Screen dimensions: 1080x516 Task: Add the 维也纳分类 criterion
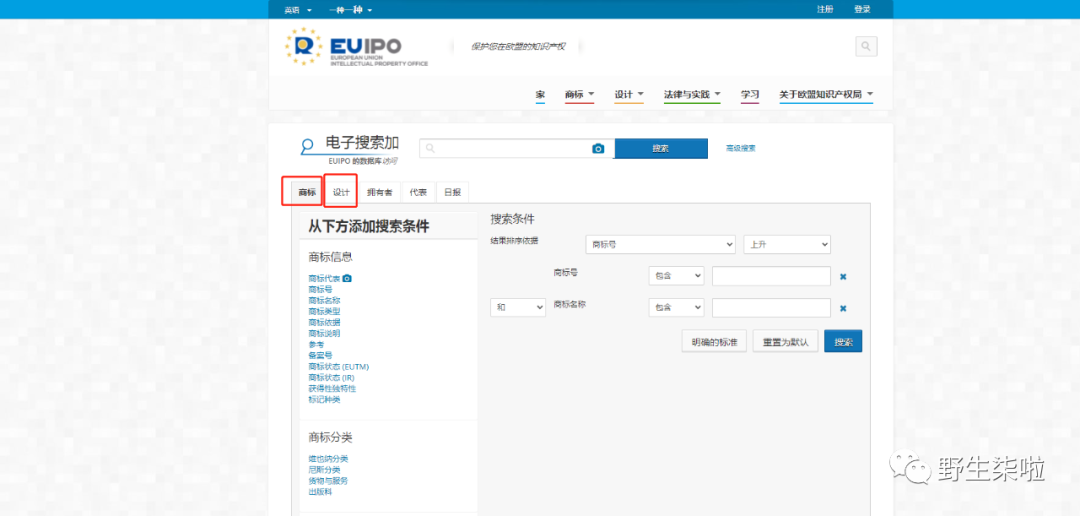[328, 459]
